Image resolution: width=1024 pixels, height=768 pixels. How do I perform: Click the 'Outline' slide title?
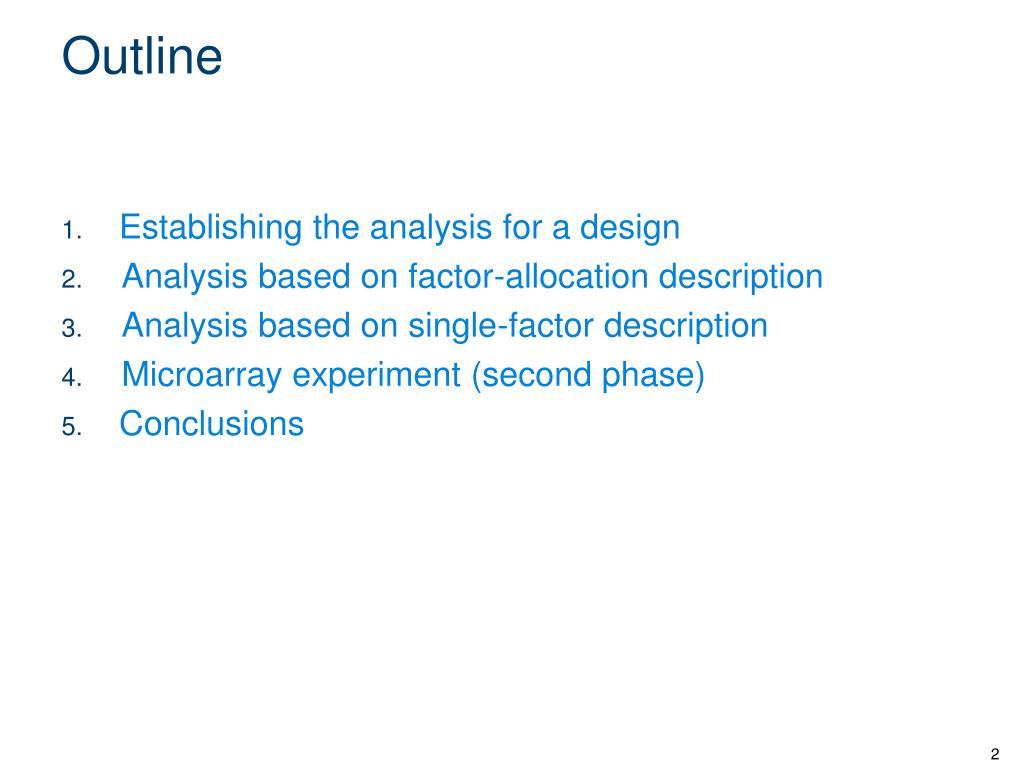point(142,56)
